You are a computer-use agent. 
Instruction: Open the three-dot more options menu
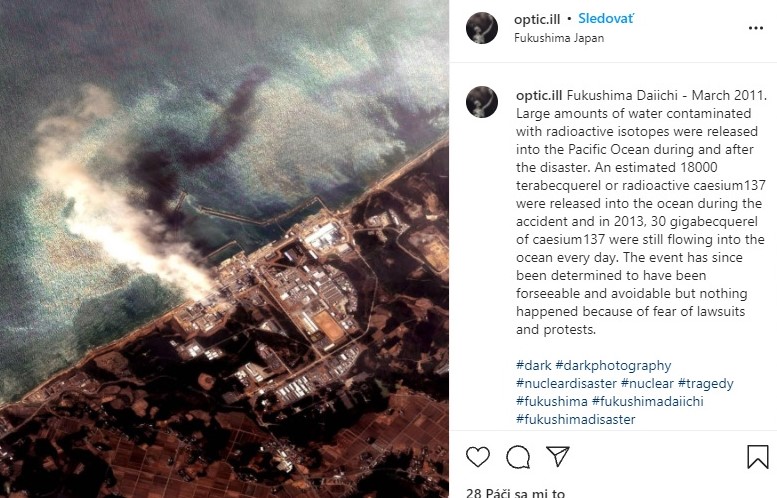(756, 28)
